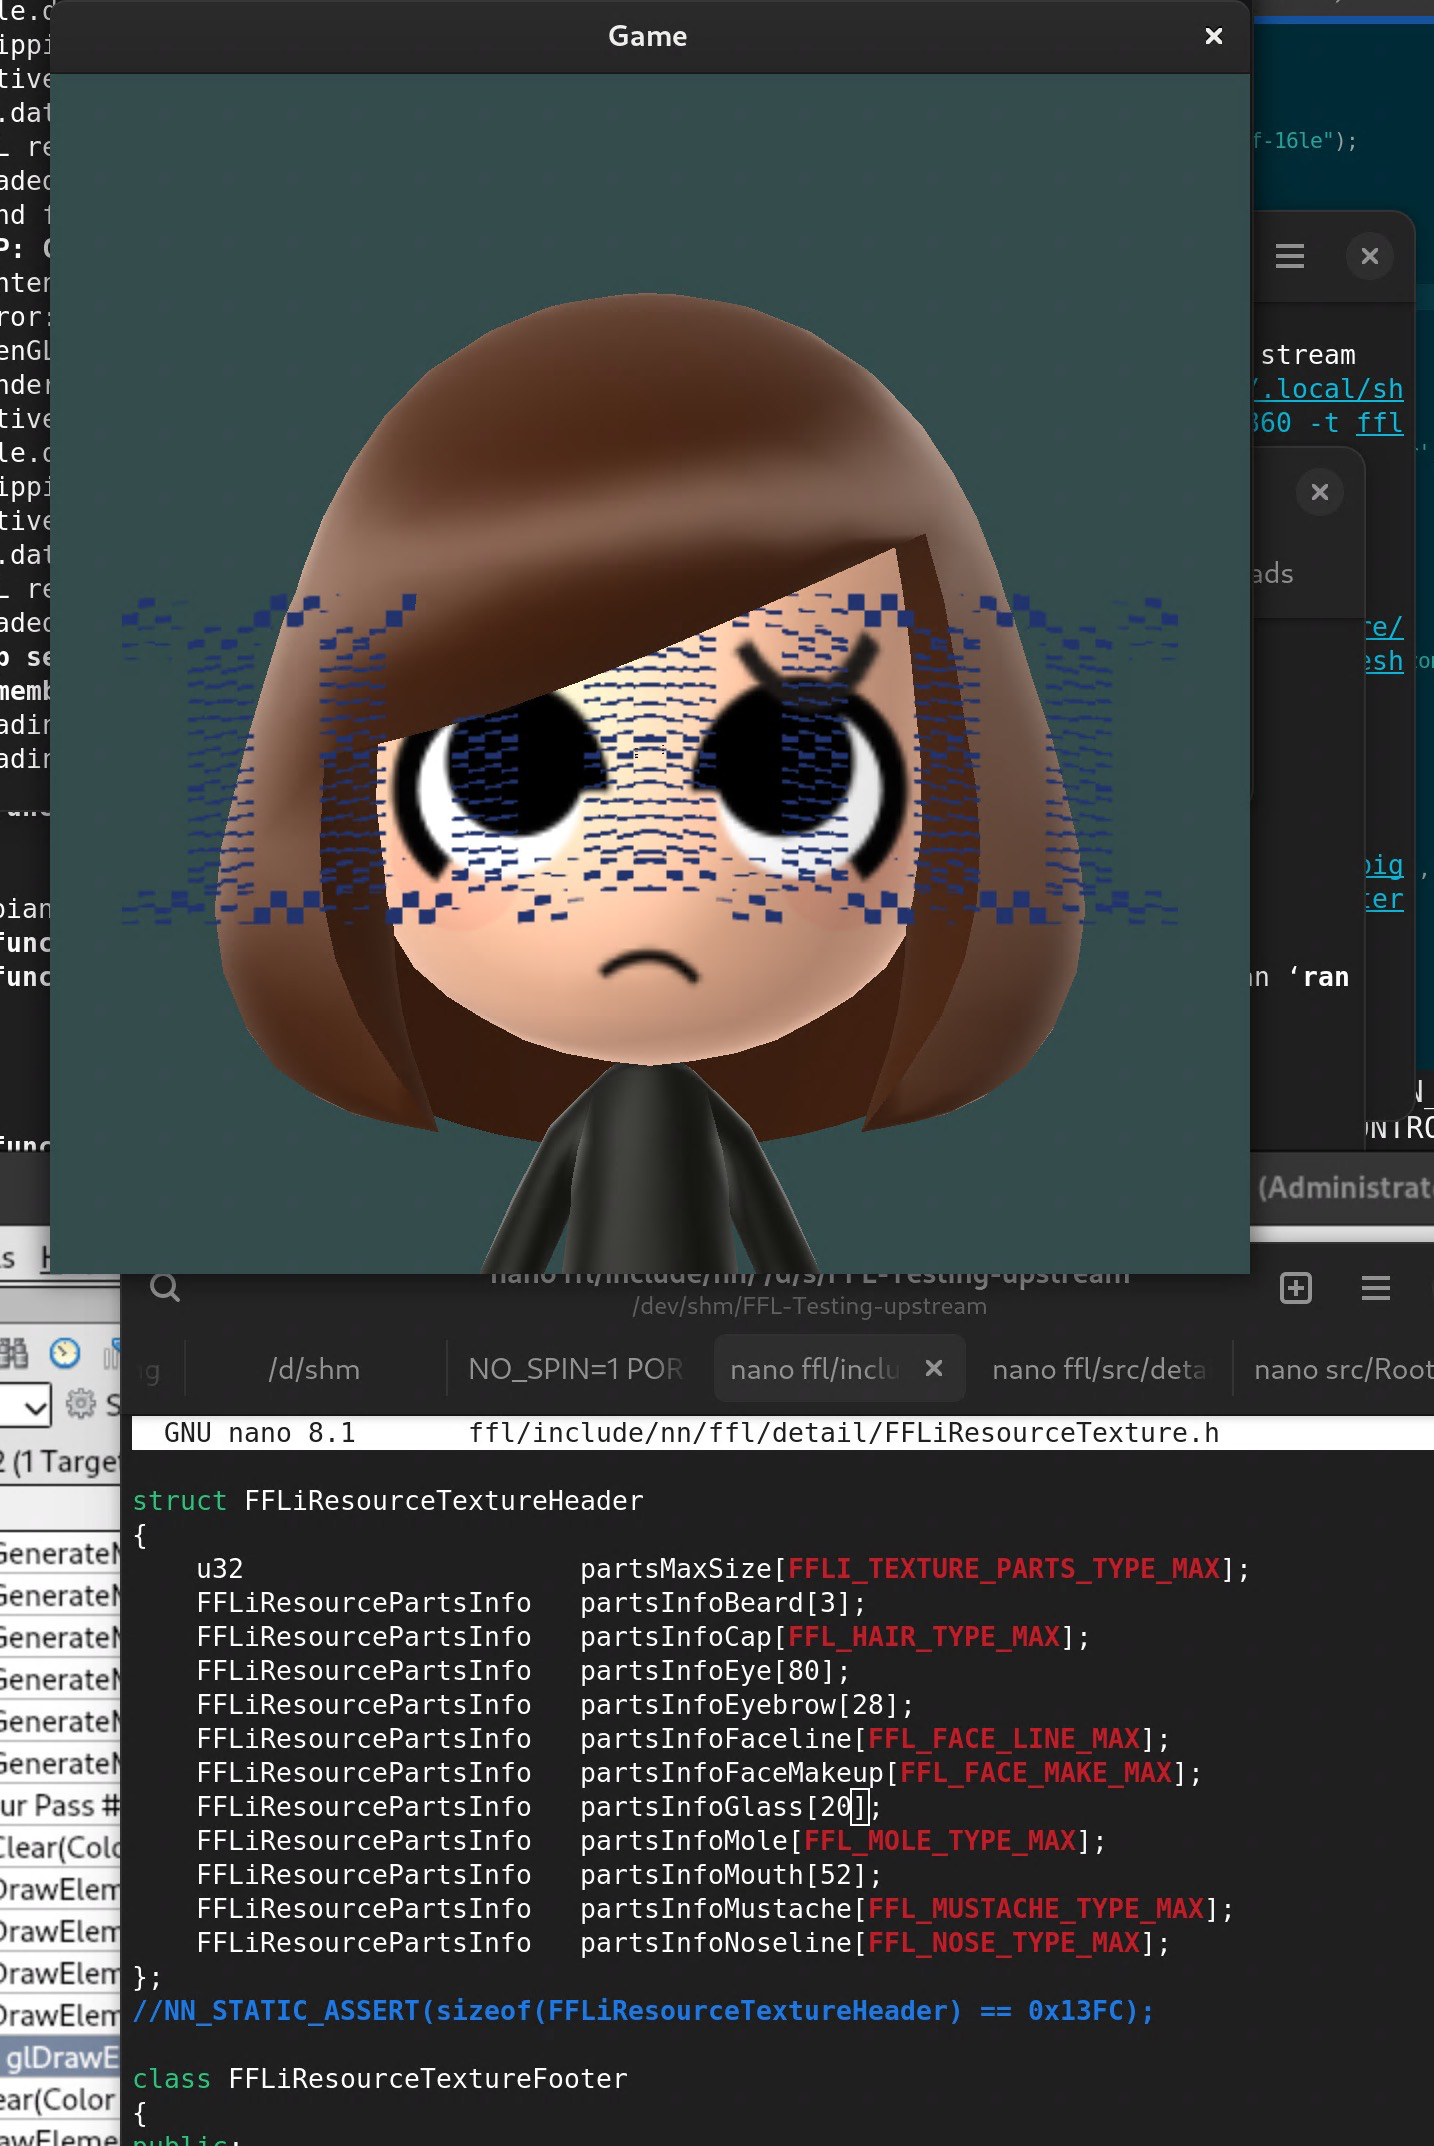Click the clock icon in RenderDoc toolbar
Image resolution: width=1434 pixels, height=2146 pixels.
[65, 1353]
